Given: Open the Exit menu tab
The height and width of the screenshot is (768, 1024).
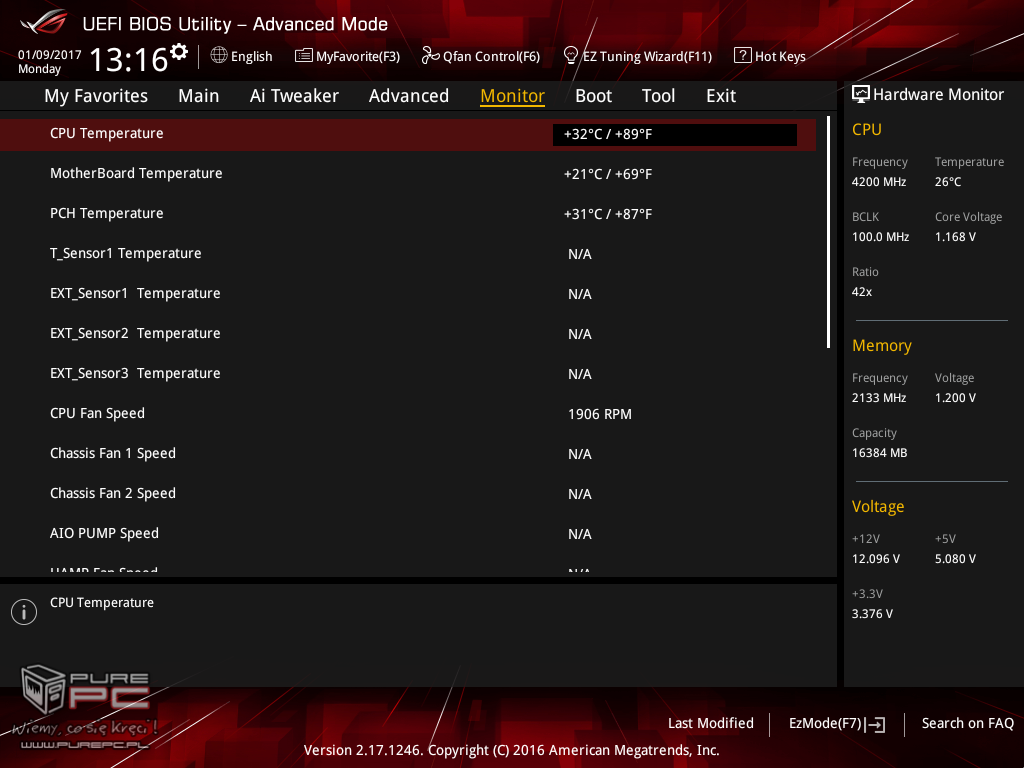Looking at the screenshot, I should [720, 96].
